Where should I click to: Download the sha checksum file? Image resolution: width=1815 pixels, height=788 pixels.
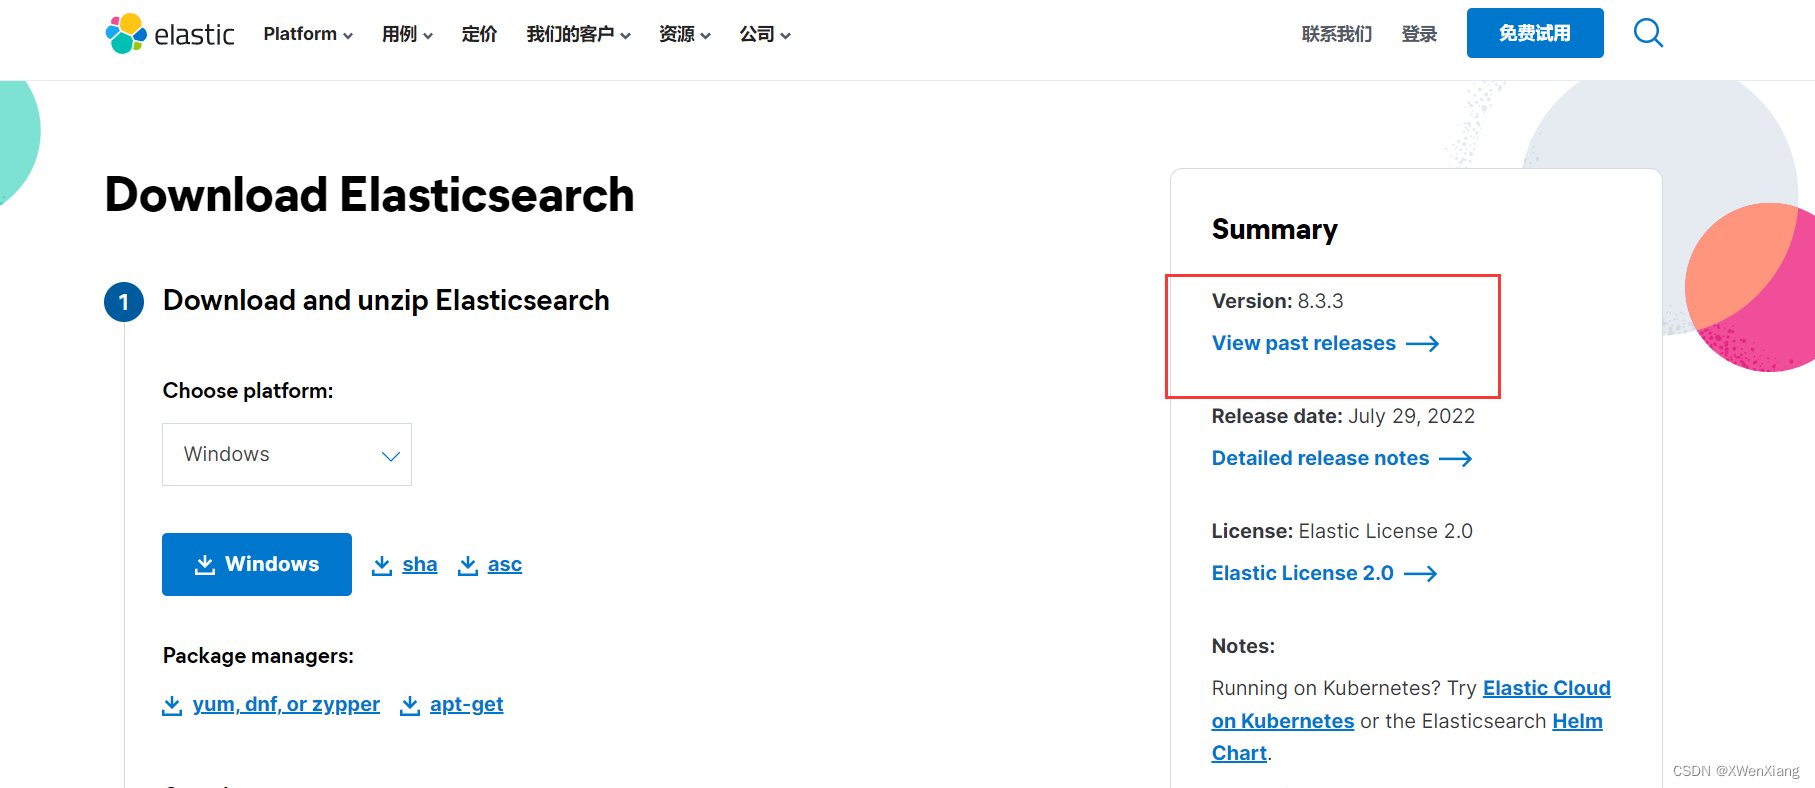pos(420,565)
